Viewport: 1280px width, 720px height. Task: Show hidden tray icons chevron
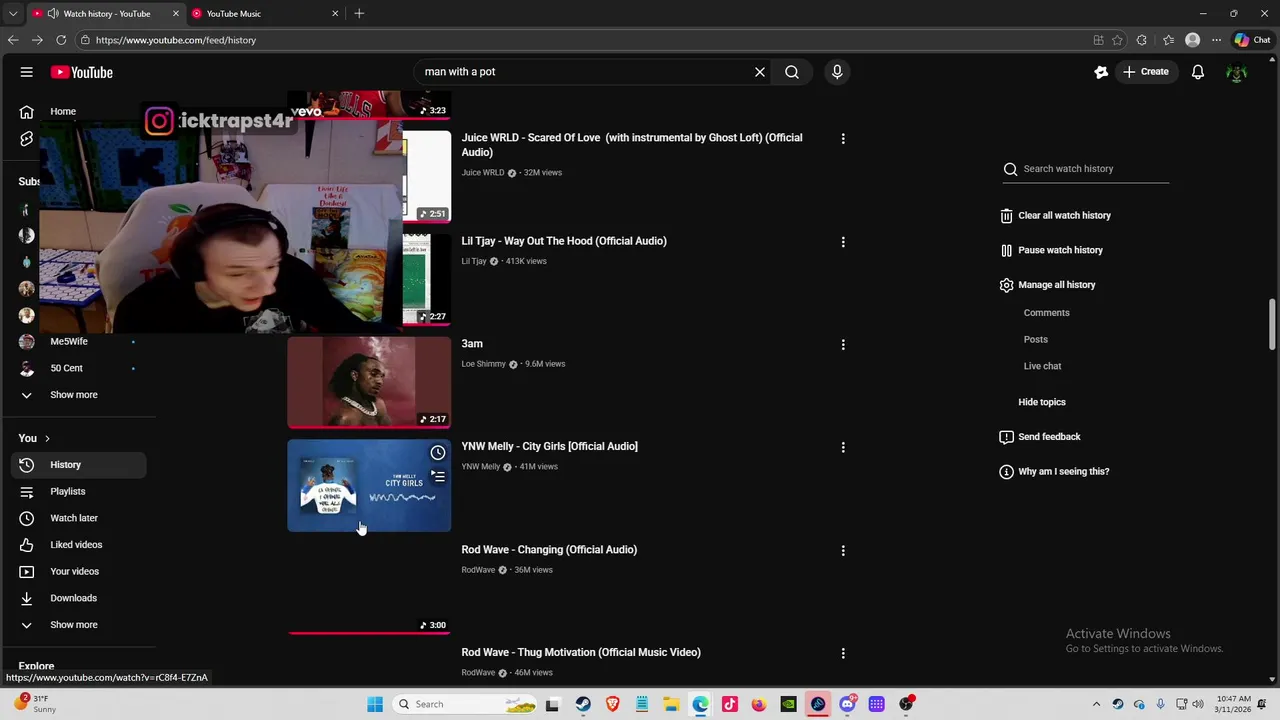(x=1096, y=704)
